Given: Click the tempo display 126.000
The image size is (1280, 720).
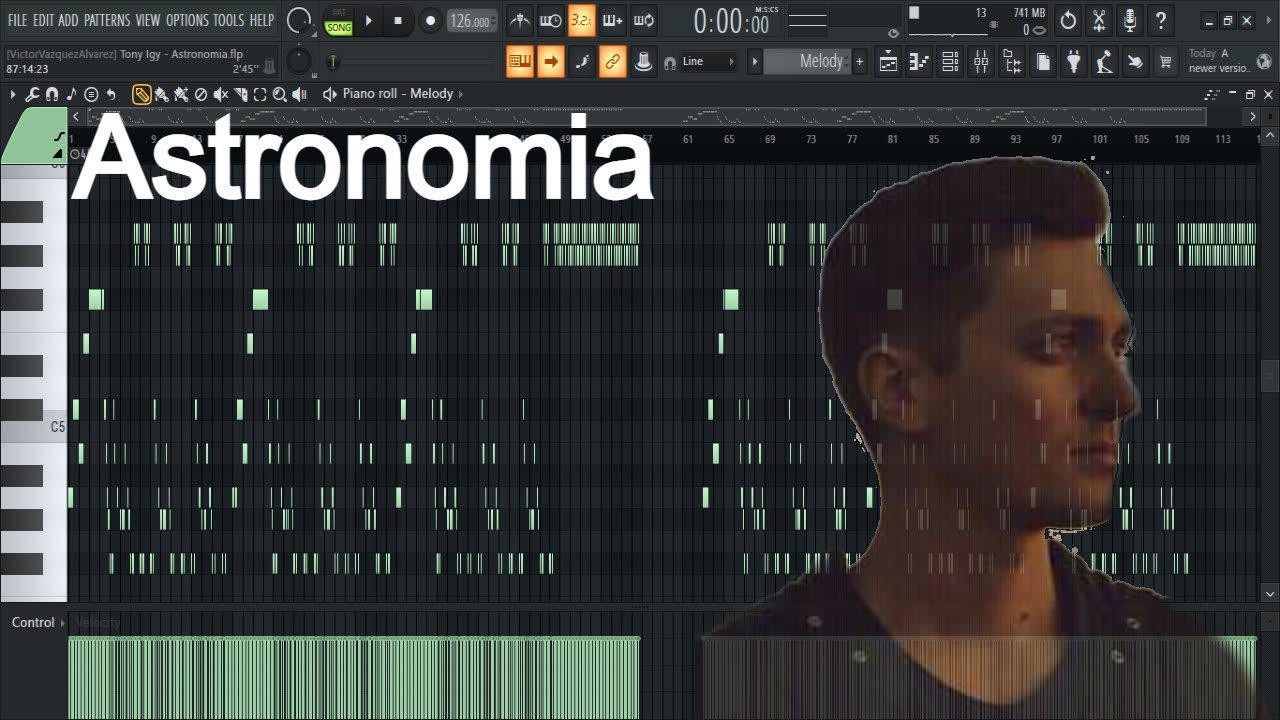Looking at the screenshot, I should (x=470, y=21).
